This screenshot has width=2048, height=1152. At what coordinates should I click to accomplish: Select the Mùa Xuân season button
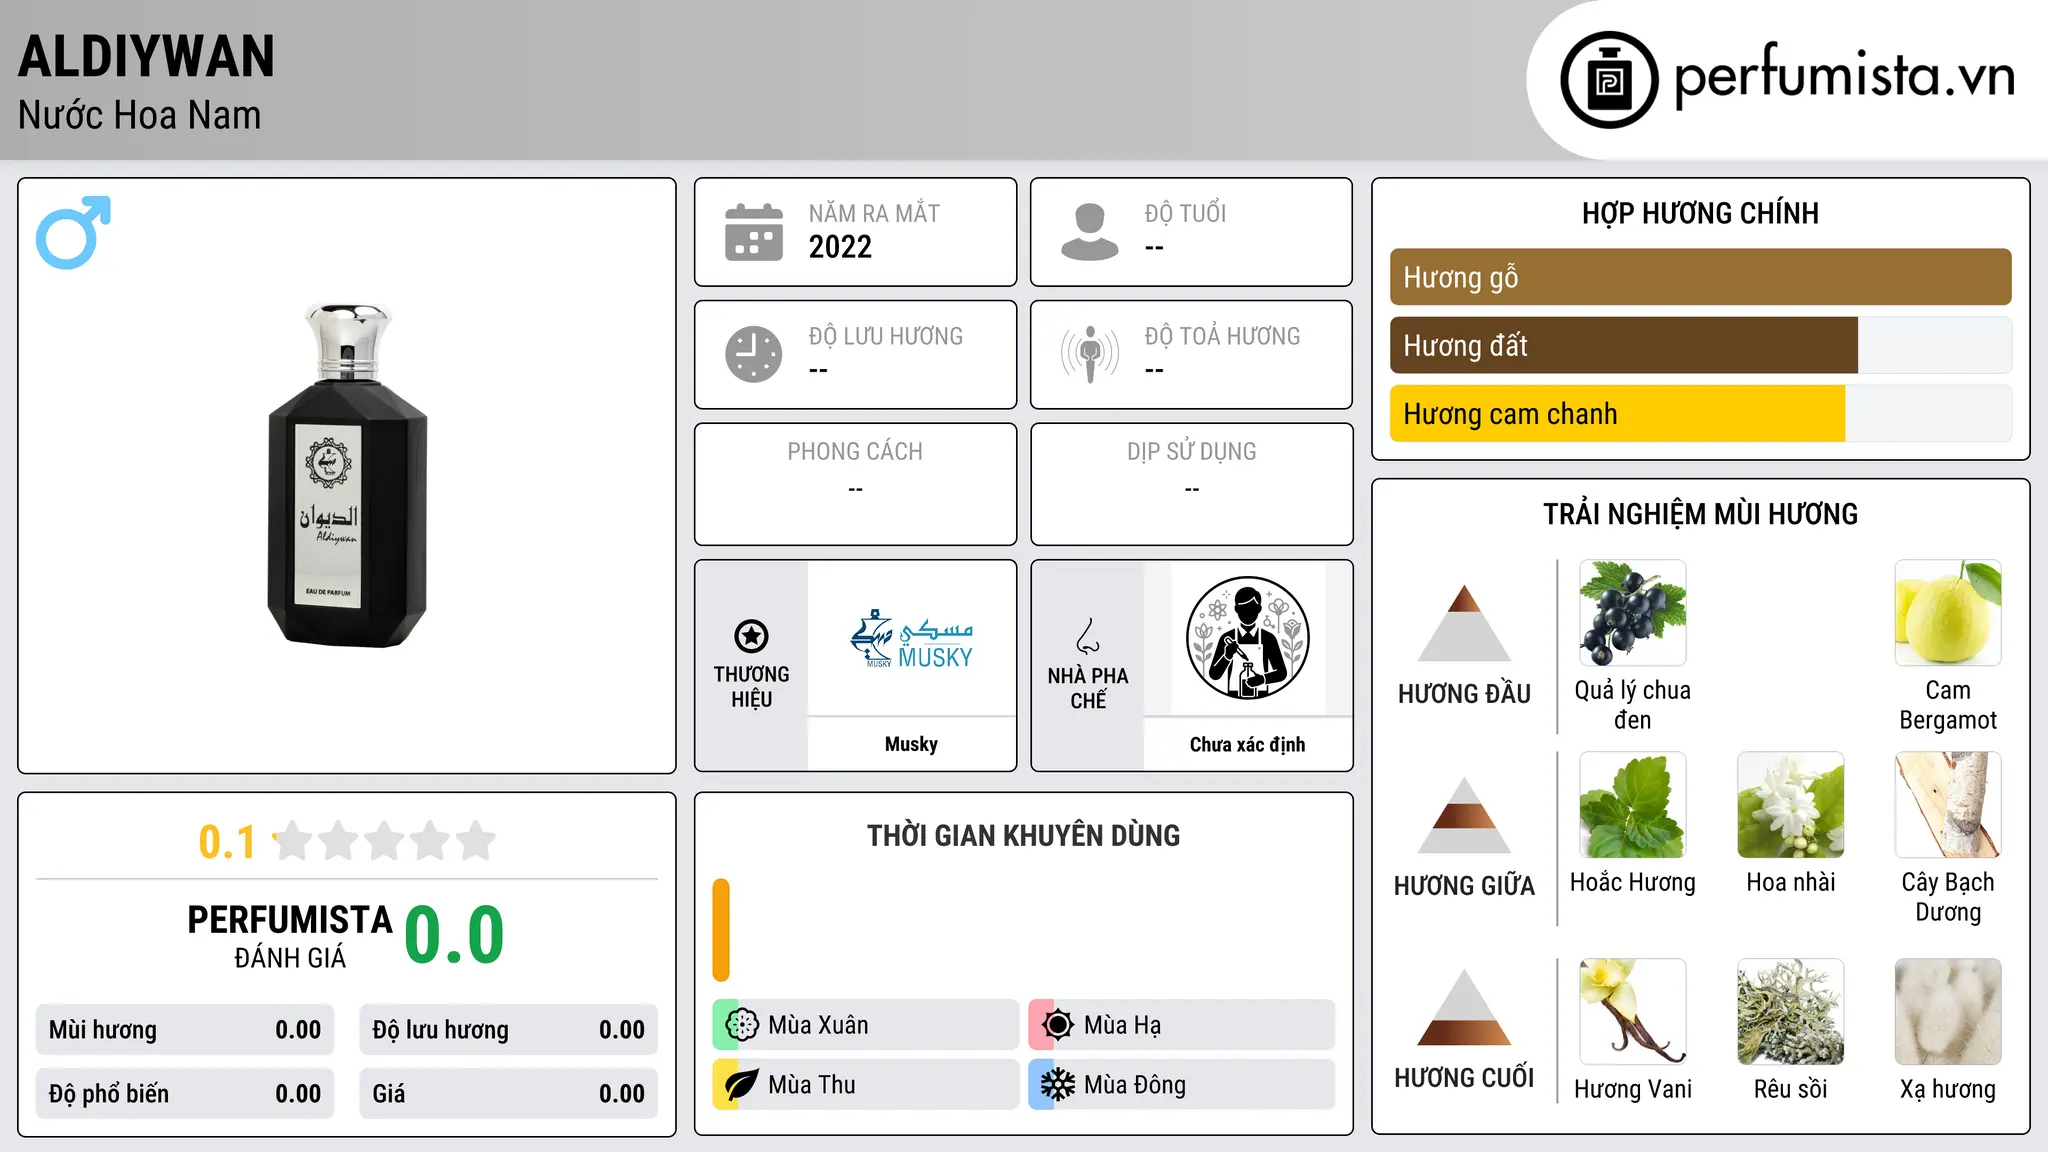coord(865,1025)
